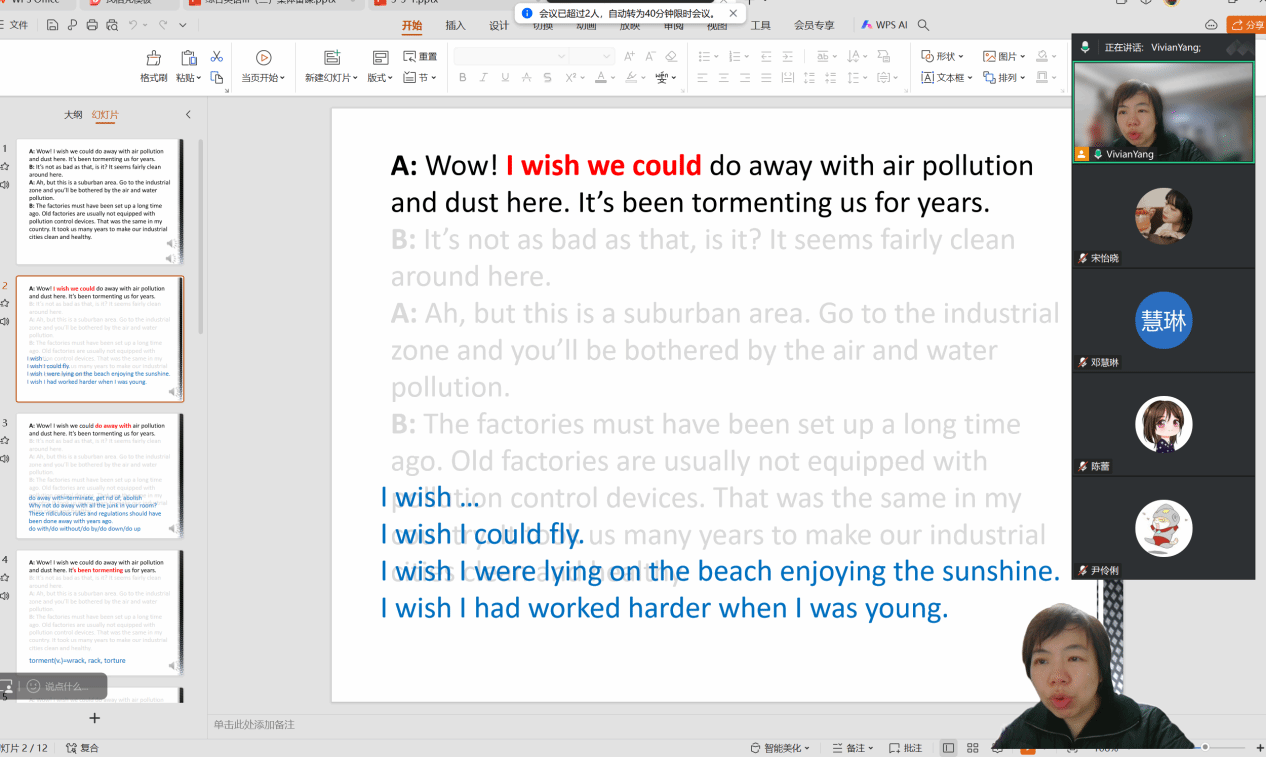Open the Insert (插入) ribbon tab

(455, 25)
